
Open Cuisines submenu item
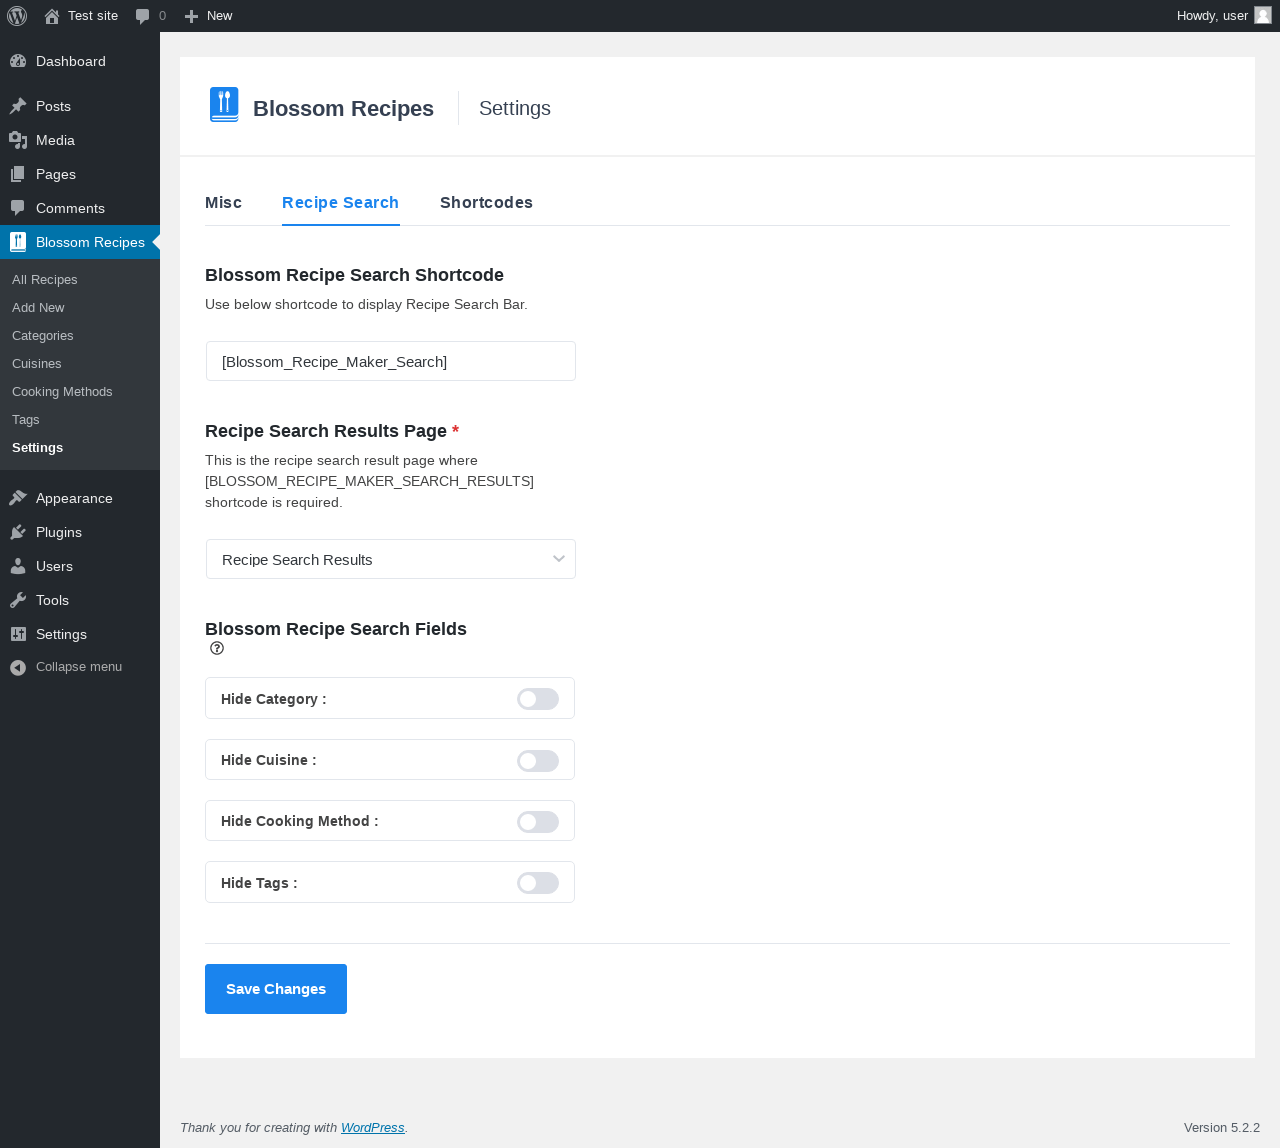[x=36, y=364]
